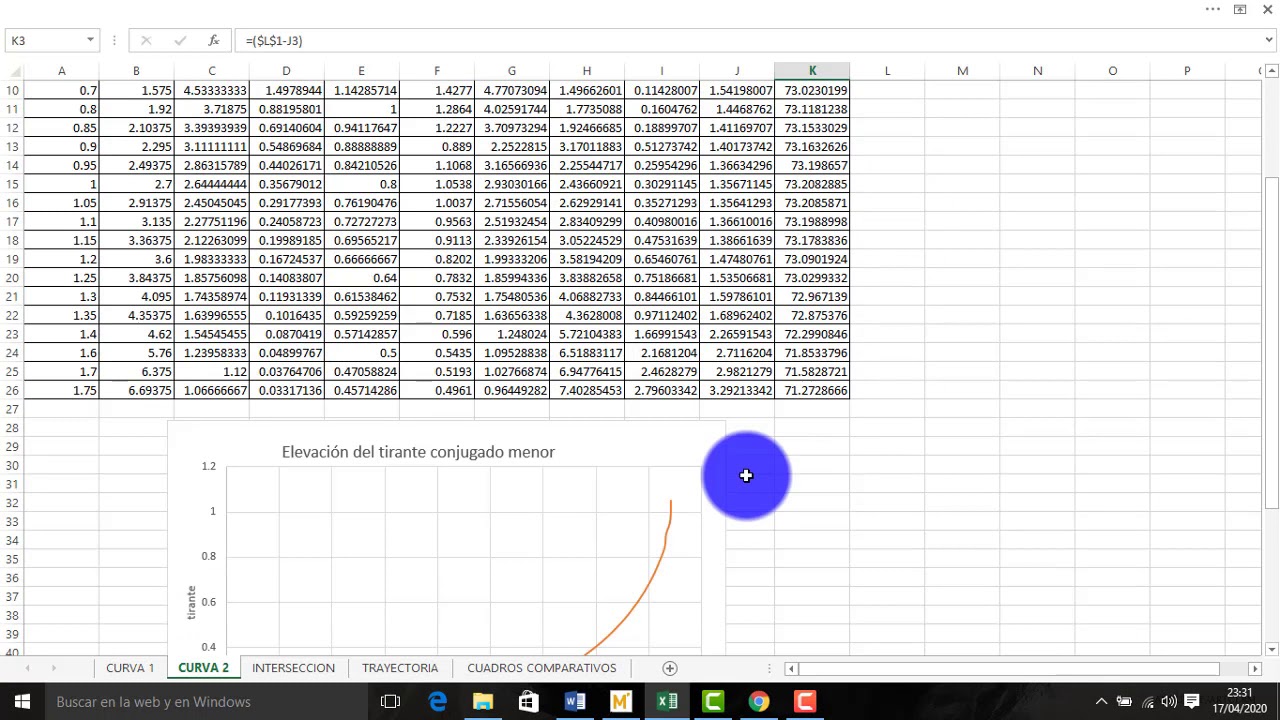Click the horizontal scrollbar left arrow
Image resolution: width=1280 pixels, height=720 pixels.
(791, 668)
